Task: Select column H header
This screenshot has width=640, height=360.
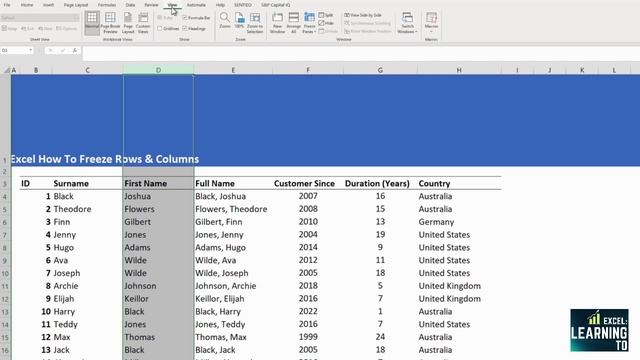Action: [x=459, y=70]
